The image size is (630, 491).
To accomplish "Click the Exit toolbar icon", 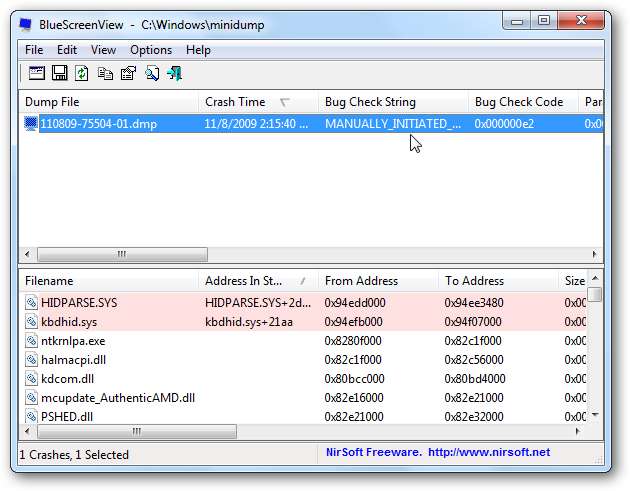I will pos(175,73).
